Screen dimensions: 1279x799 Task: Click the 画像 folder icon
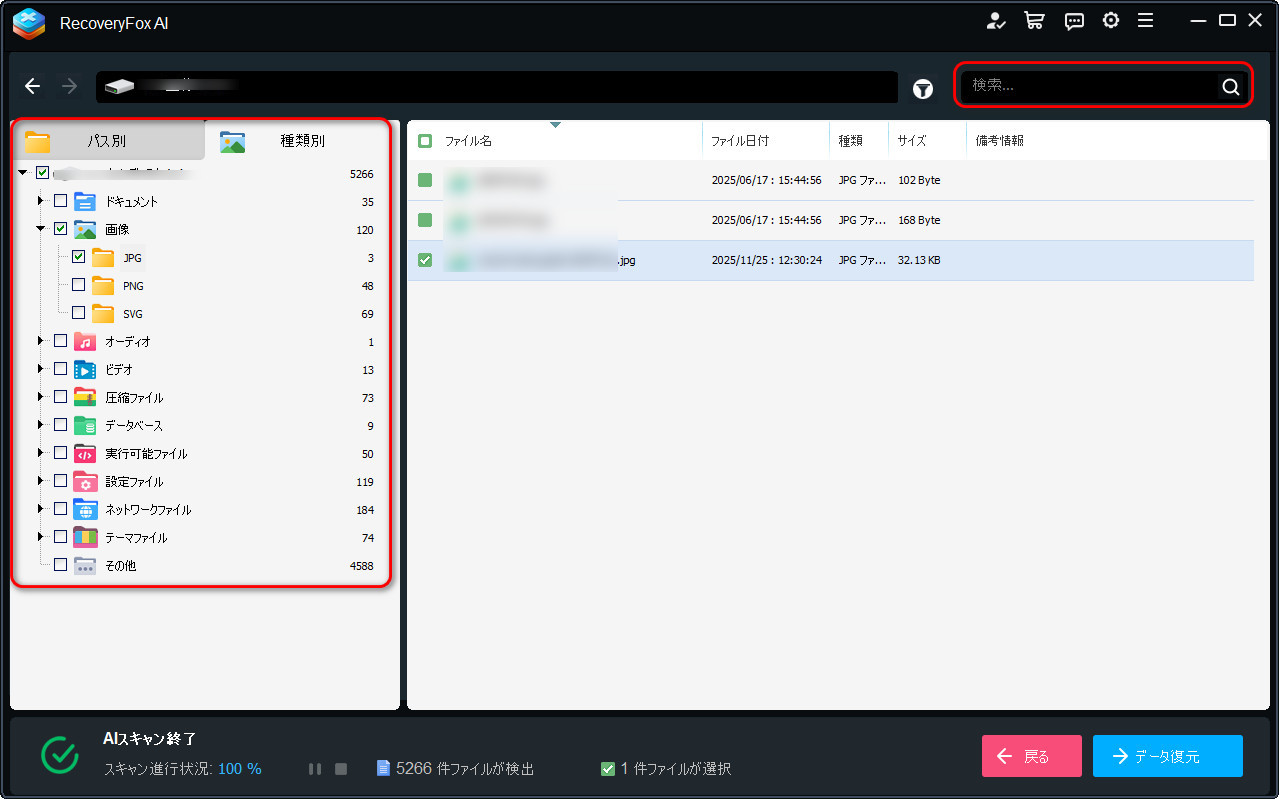85,229
